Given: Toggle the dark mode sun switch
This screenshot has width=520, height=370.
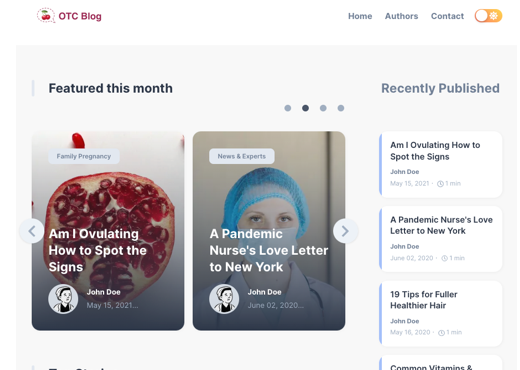Looking at the screenshot, I should pos(488,16).
